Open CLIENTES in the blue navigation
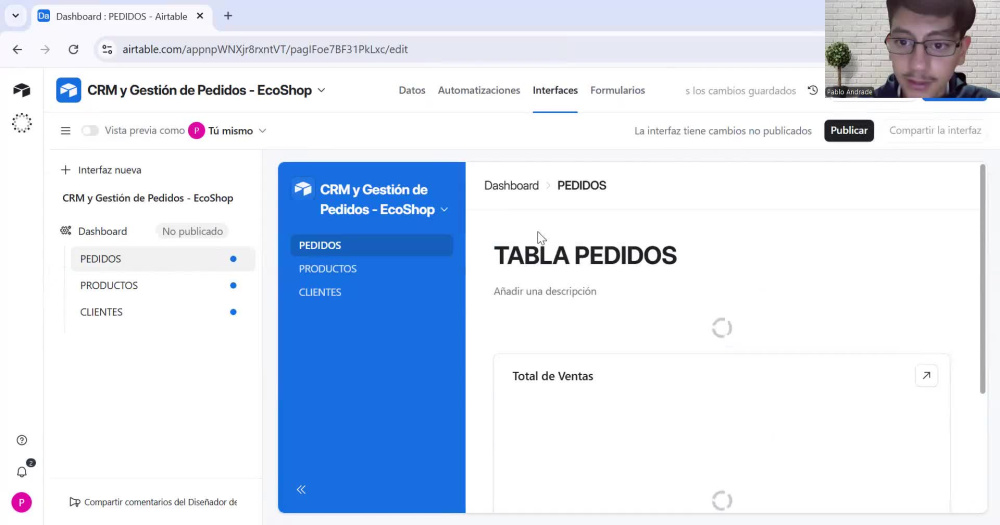The width and height of the screenshot is (1000, 525). [x=372, y=292]
